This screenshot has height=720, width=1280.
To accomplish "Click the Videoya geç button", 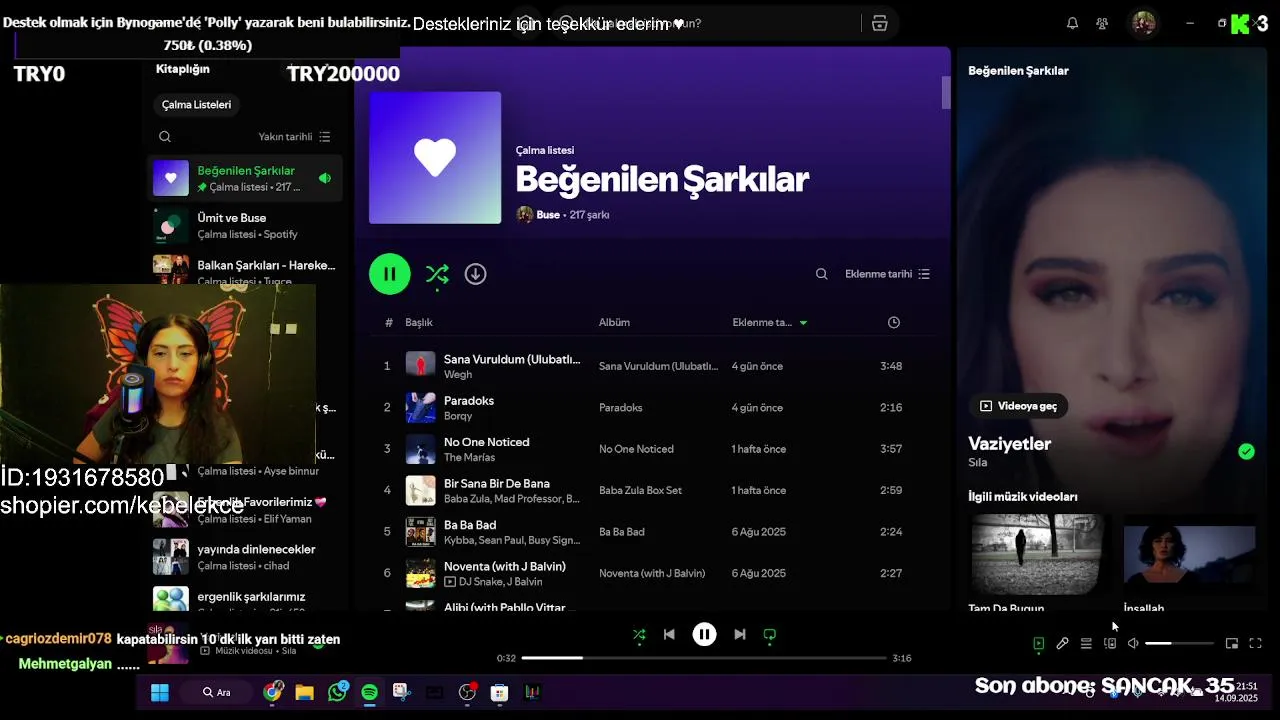I will pyautogui.click(x=1018, y=406).
